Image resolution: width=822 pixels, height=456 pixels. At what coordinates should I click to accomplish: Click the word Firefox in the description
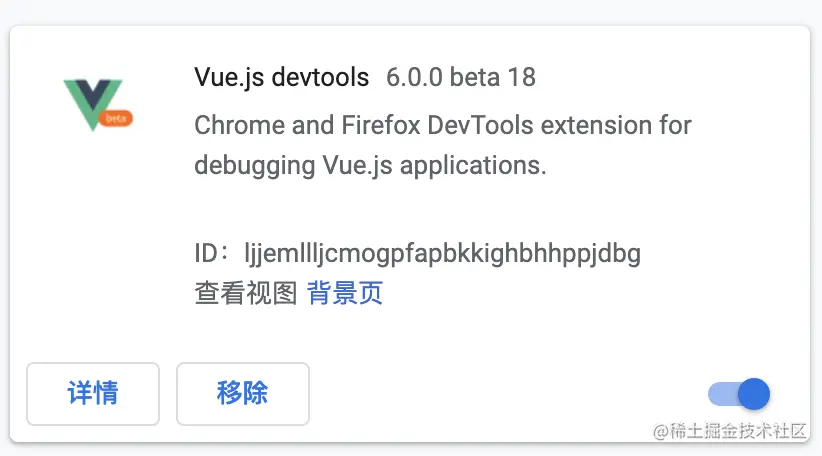(x=381, y=126)
